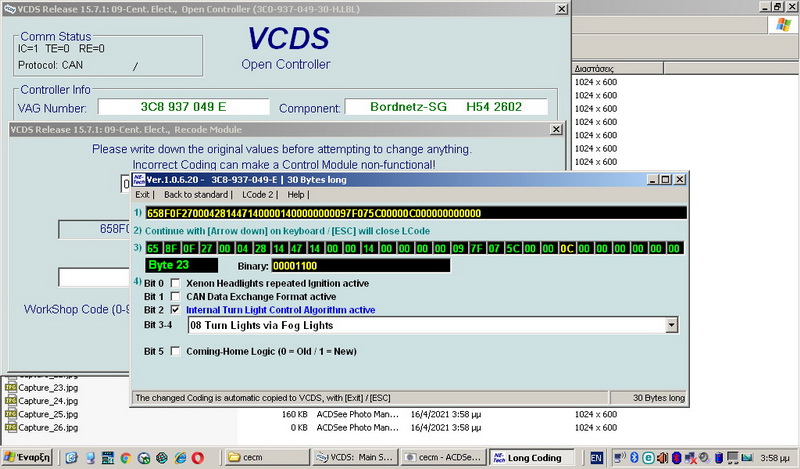Switch to VCDS: Main S... taskbar button

click(355, 457)
